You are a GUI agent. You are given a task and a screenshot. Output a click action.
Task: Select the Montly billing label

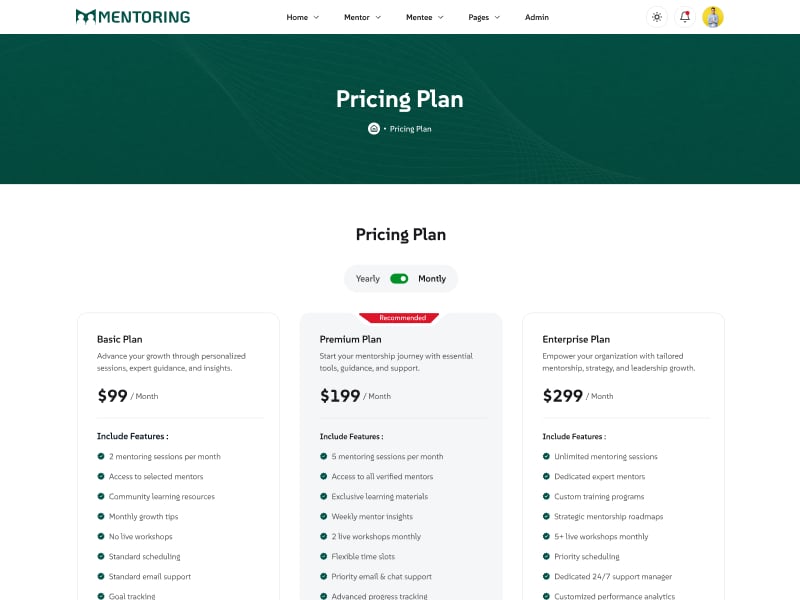tap(432, 279)
